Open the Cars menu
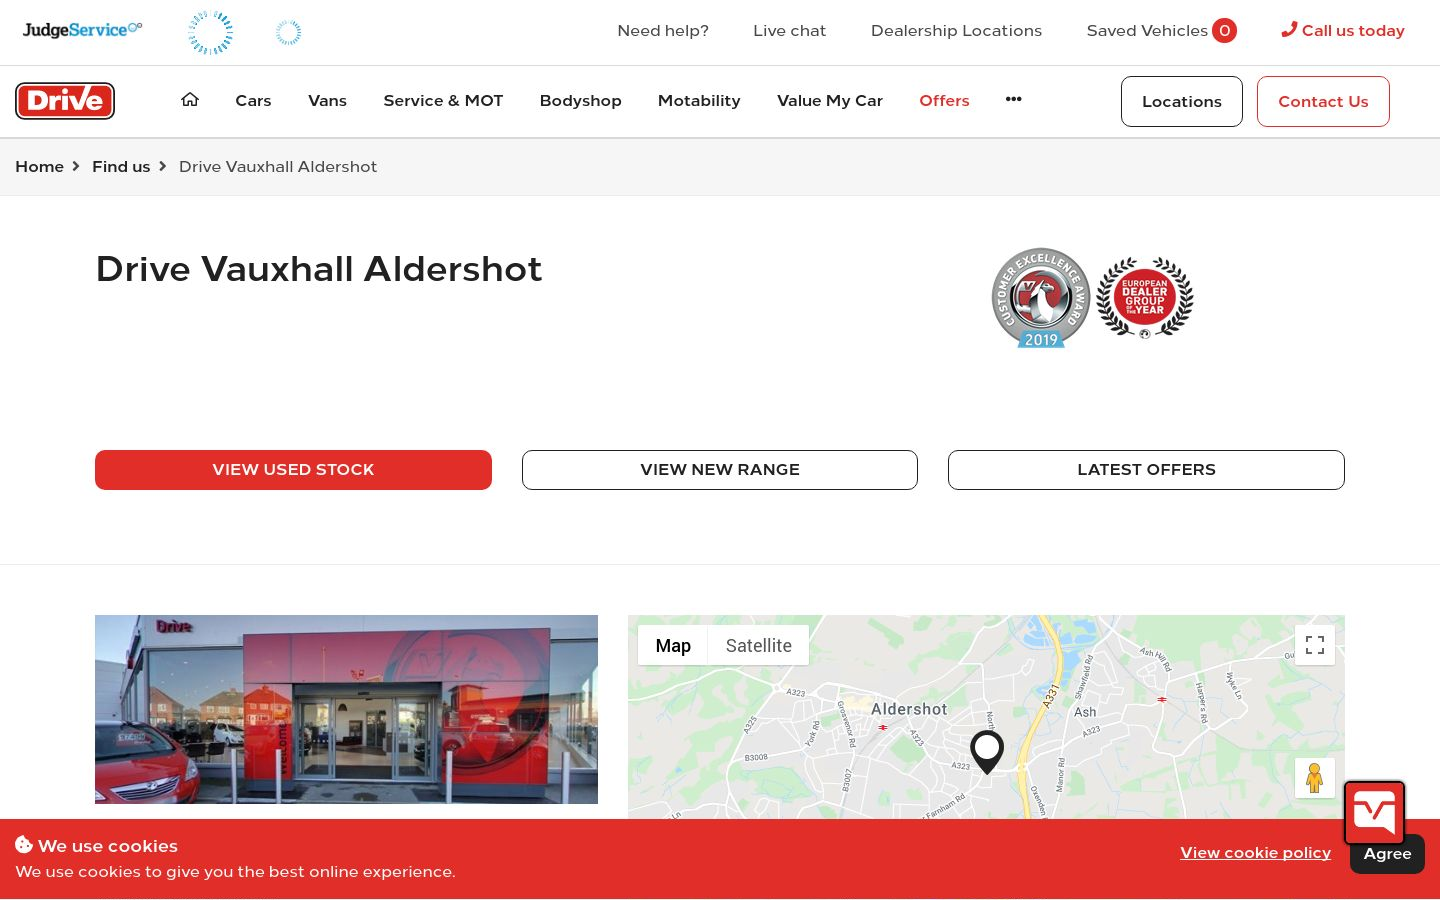The width and height of the screenshot is (1440, 900). tap(253, 100)
